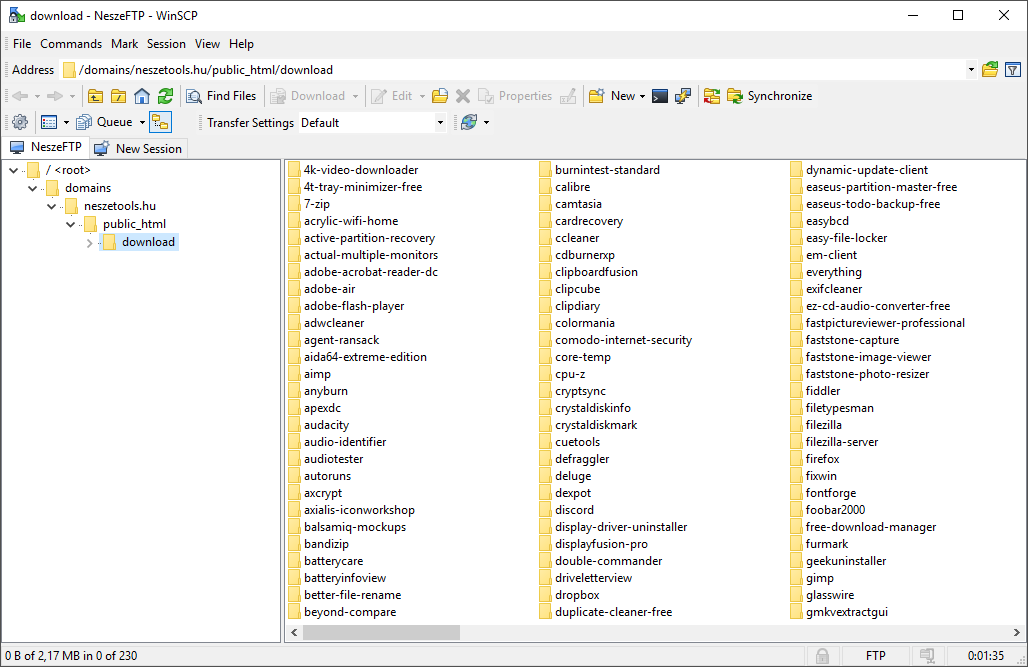Switch to the NeszeFTP session tab
This screenshot has height=667, width=1028.
point(46,147)
